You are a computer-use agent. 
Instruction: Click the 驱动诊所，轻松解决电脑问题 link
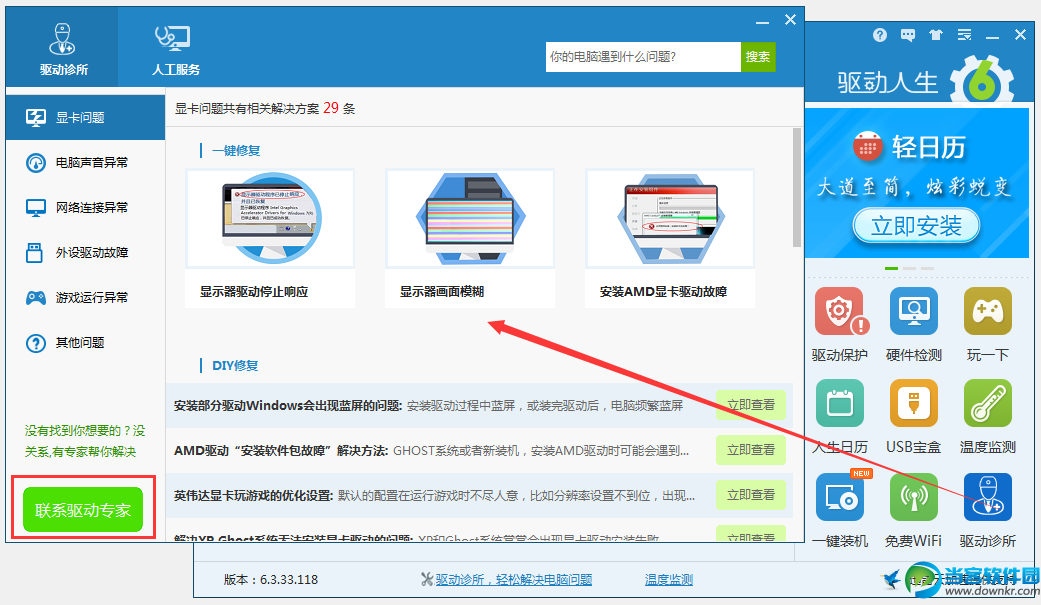pyautogui.click(x=514, y=580)
